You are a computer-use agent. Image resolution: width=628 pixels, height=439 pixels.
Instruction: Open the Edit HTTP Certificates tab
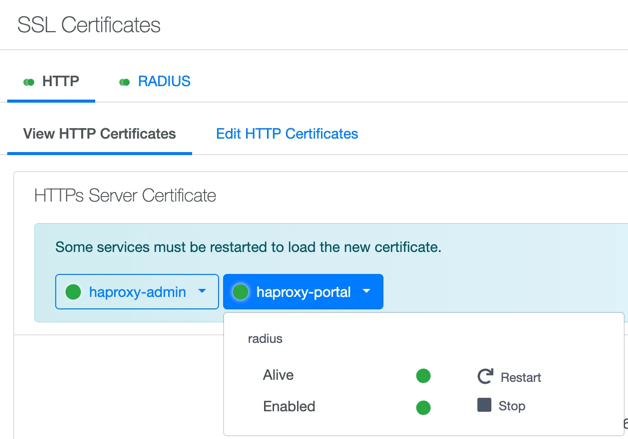(x=287, y=134)
